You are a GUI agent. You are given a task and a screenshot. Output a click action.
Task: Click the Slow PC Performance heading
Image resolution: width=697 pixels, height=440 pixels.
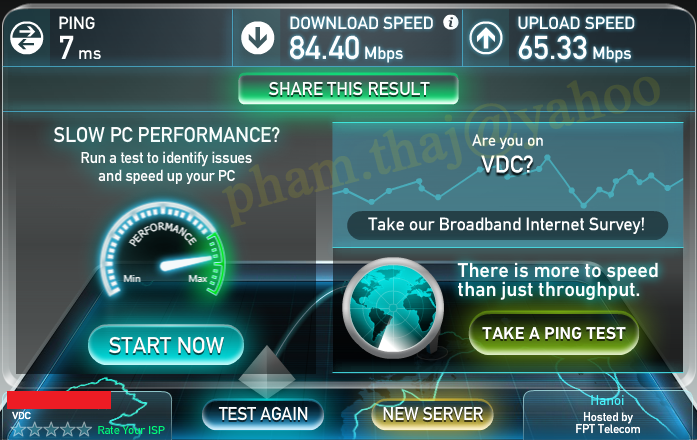tap(167, 135)
